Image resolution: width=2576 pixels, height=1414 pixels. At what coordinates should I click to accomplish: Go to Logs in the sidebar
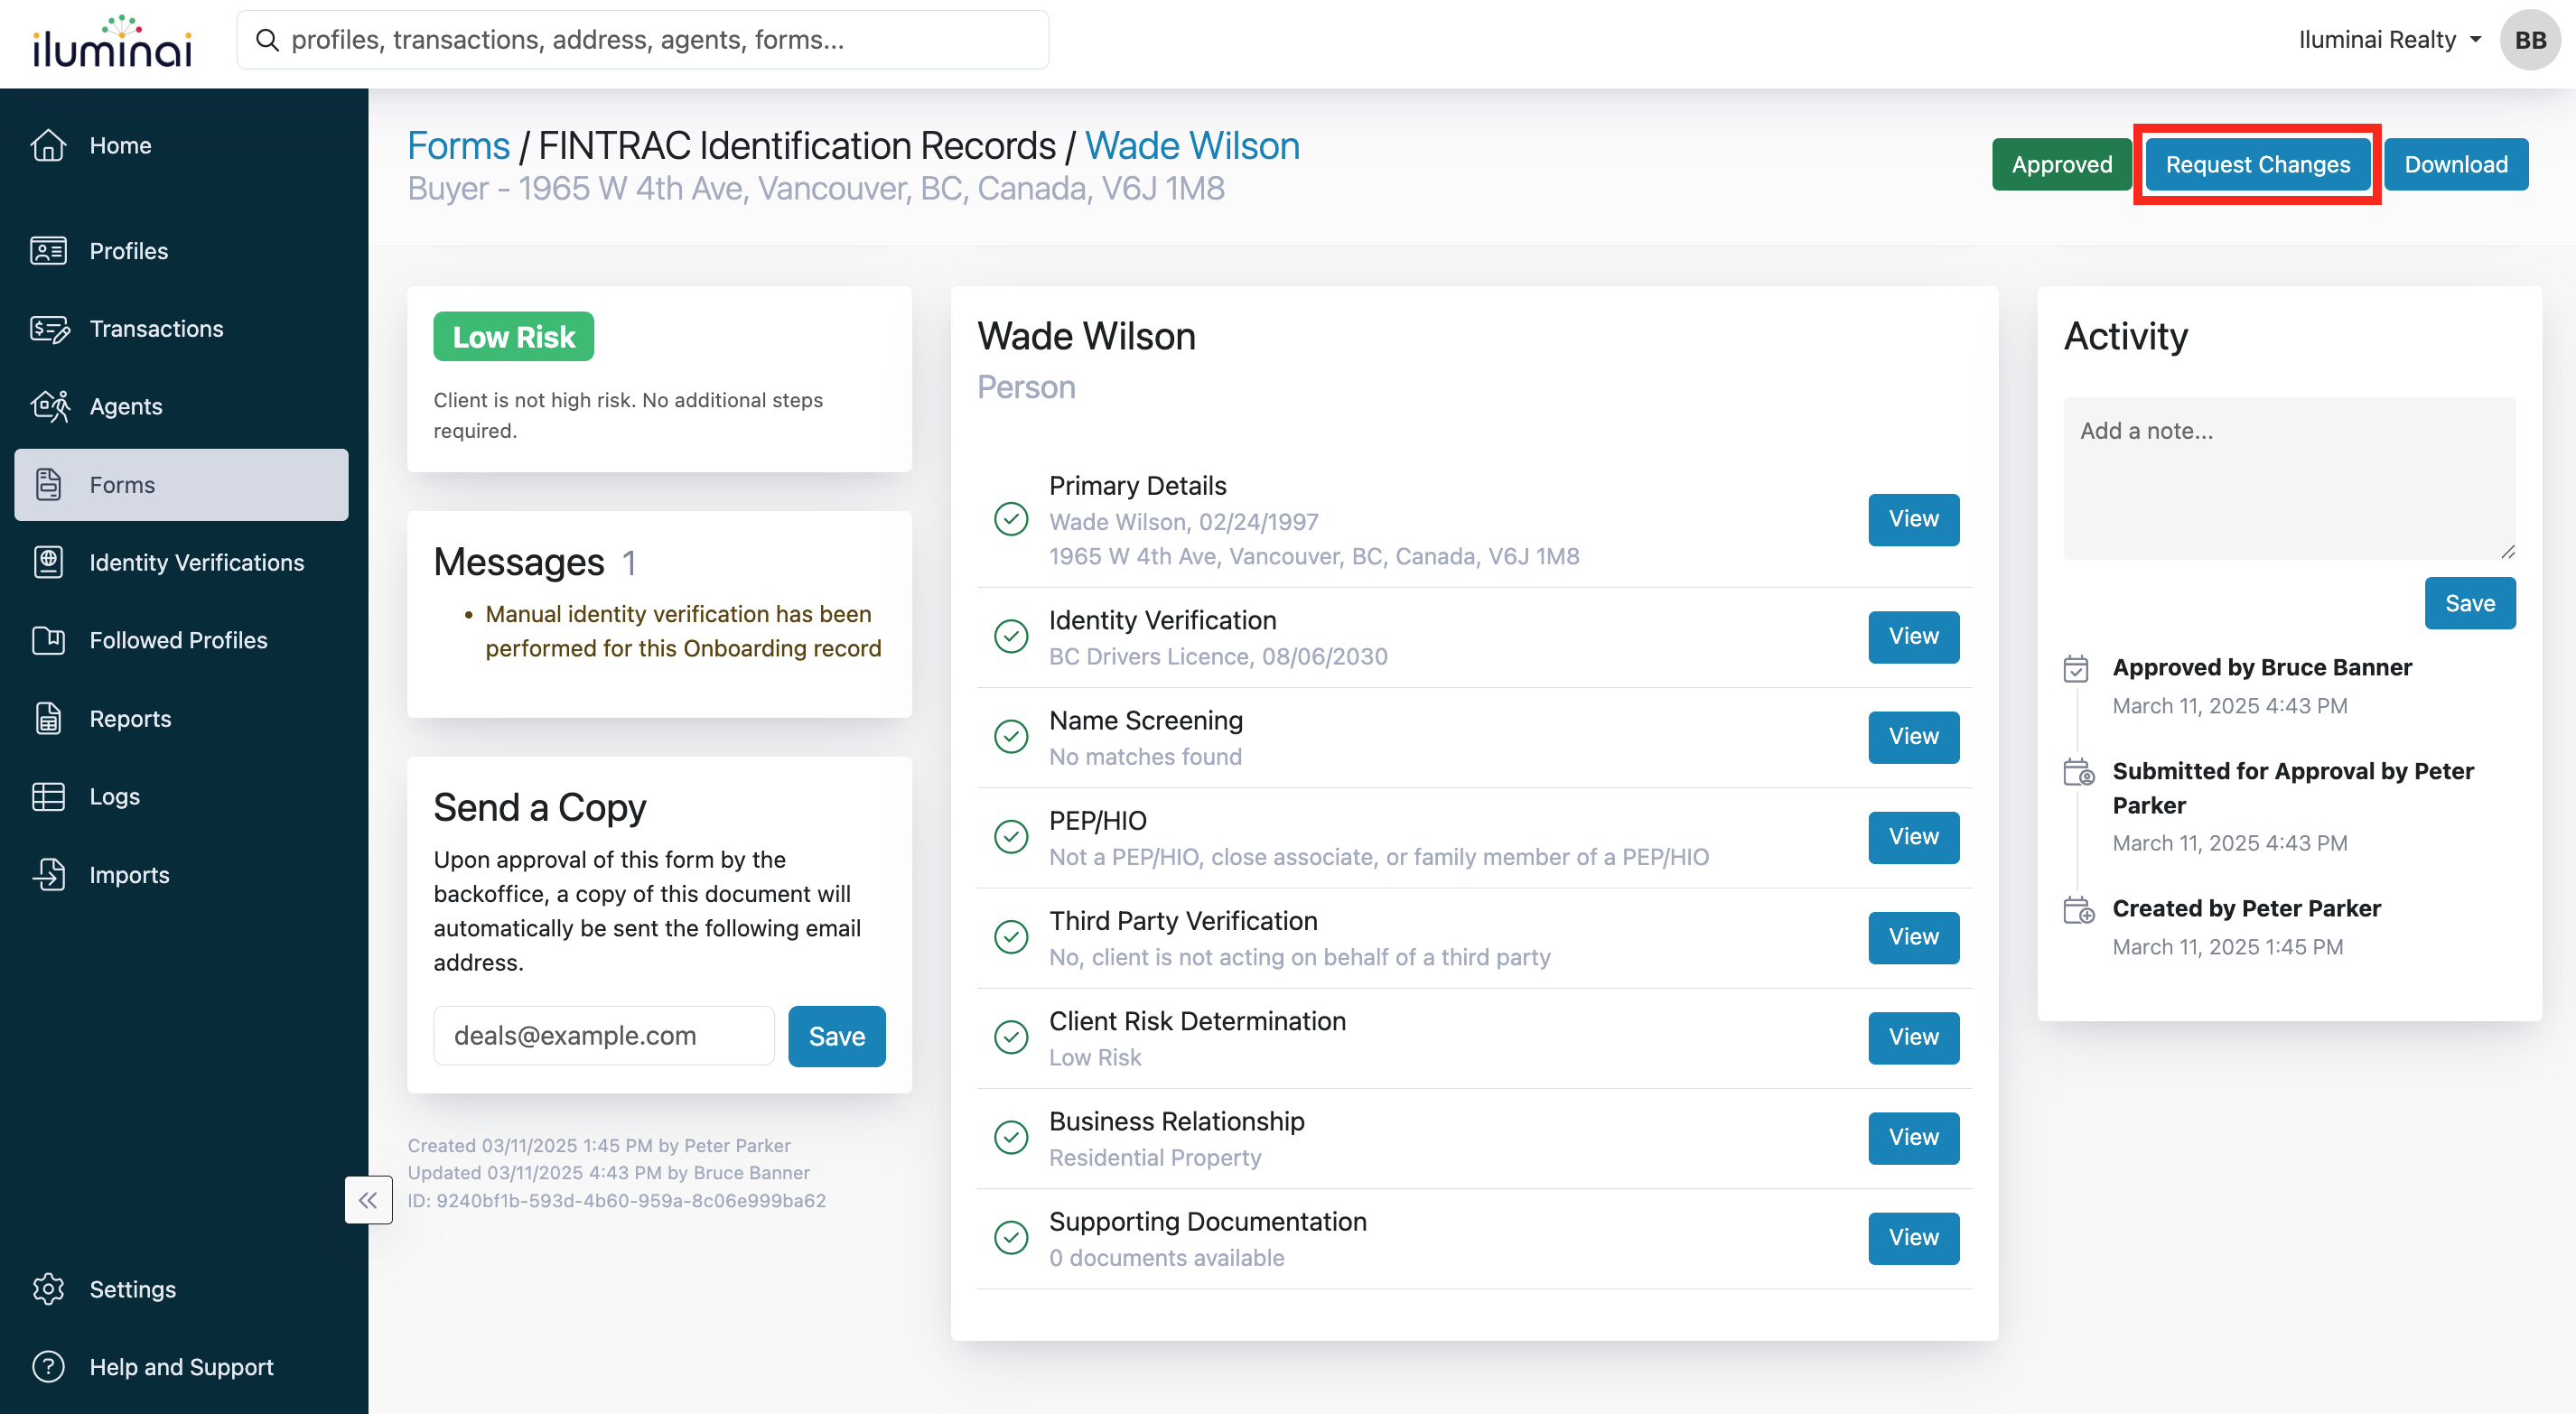click(114, 797)
